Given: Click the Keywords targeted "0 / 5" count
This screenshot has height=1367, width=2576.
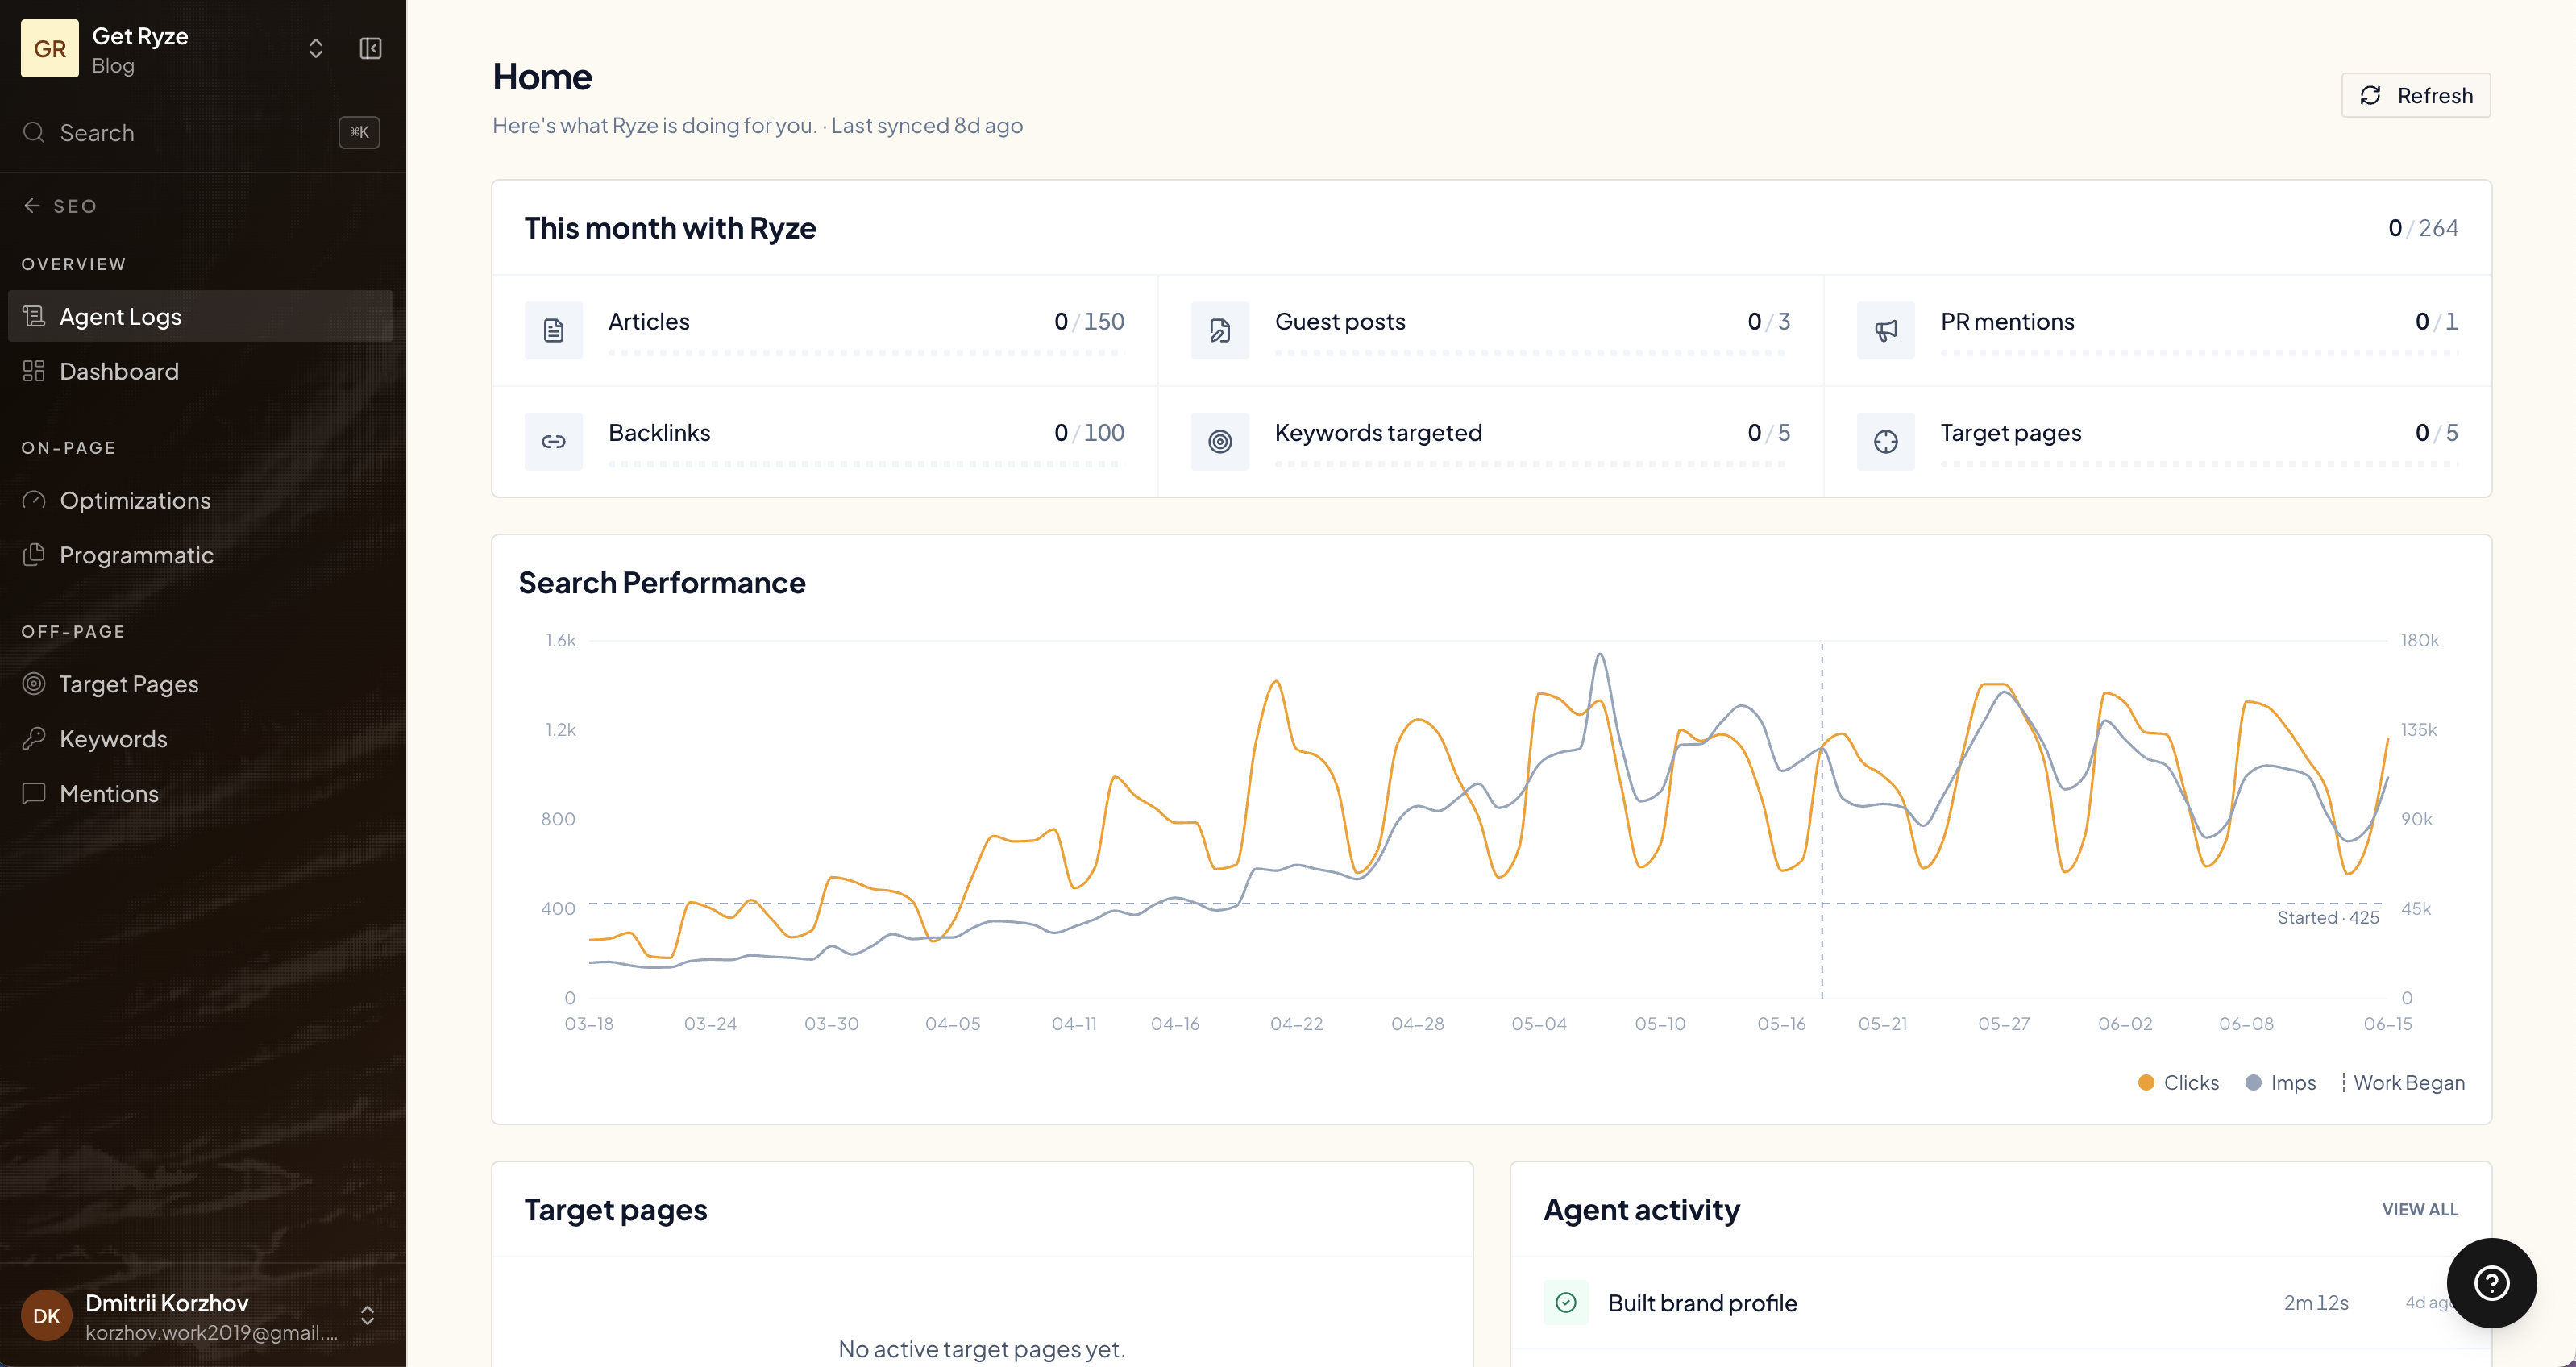Looking at the screenshot, I should (1768, 432).
